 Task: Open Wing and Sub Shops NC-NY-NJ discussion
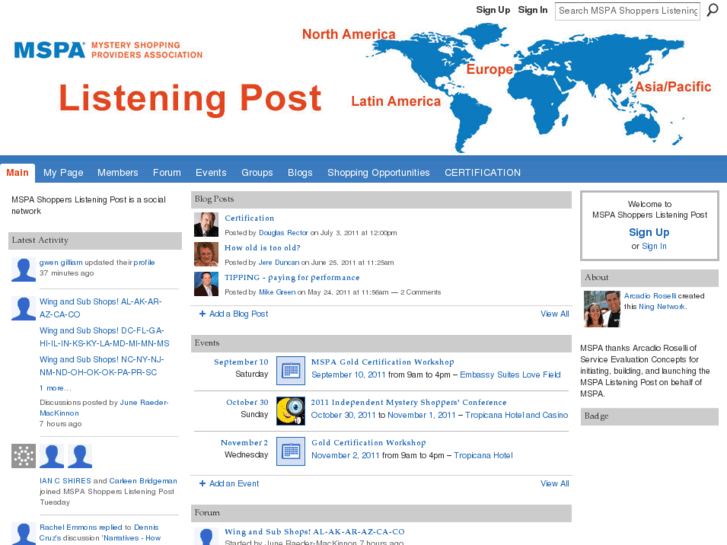pyautogui.click(x=102, y=366)
